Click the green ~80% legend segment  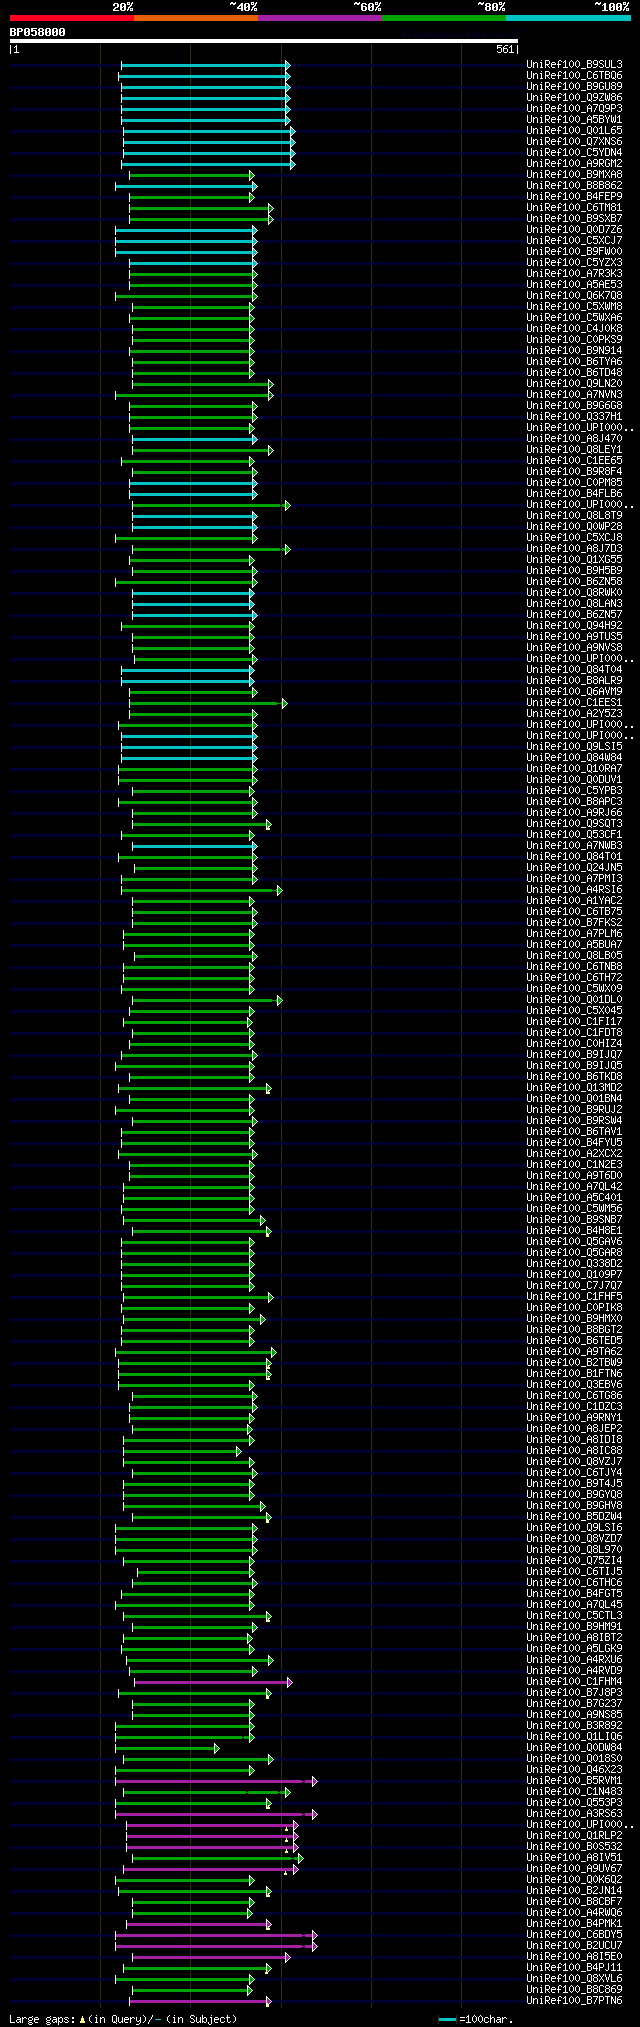pyautogui.click(x=443, y=18)
